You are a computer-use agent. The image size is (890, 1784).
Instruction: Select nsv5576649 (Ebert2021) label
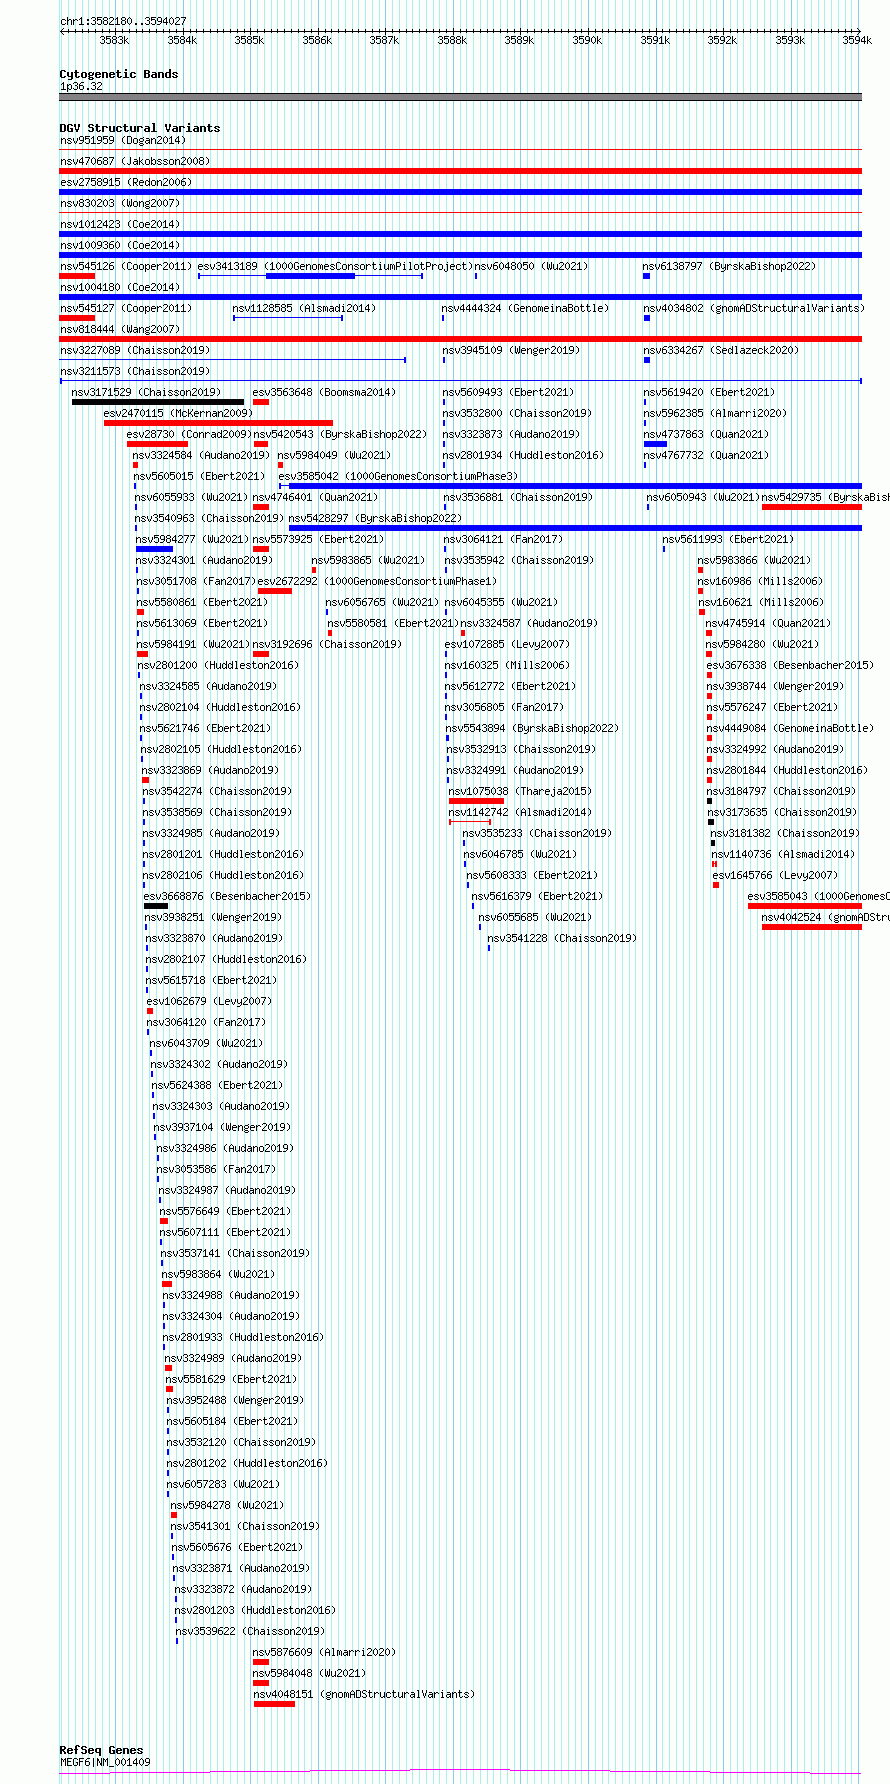226,1211
